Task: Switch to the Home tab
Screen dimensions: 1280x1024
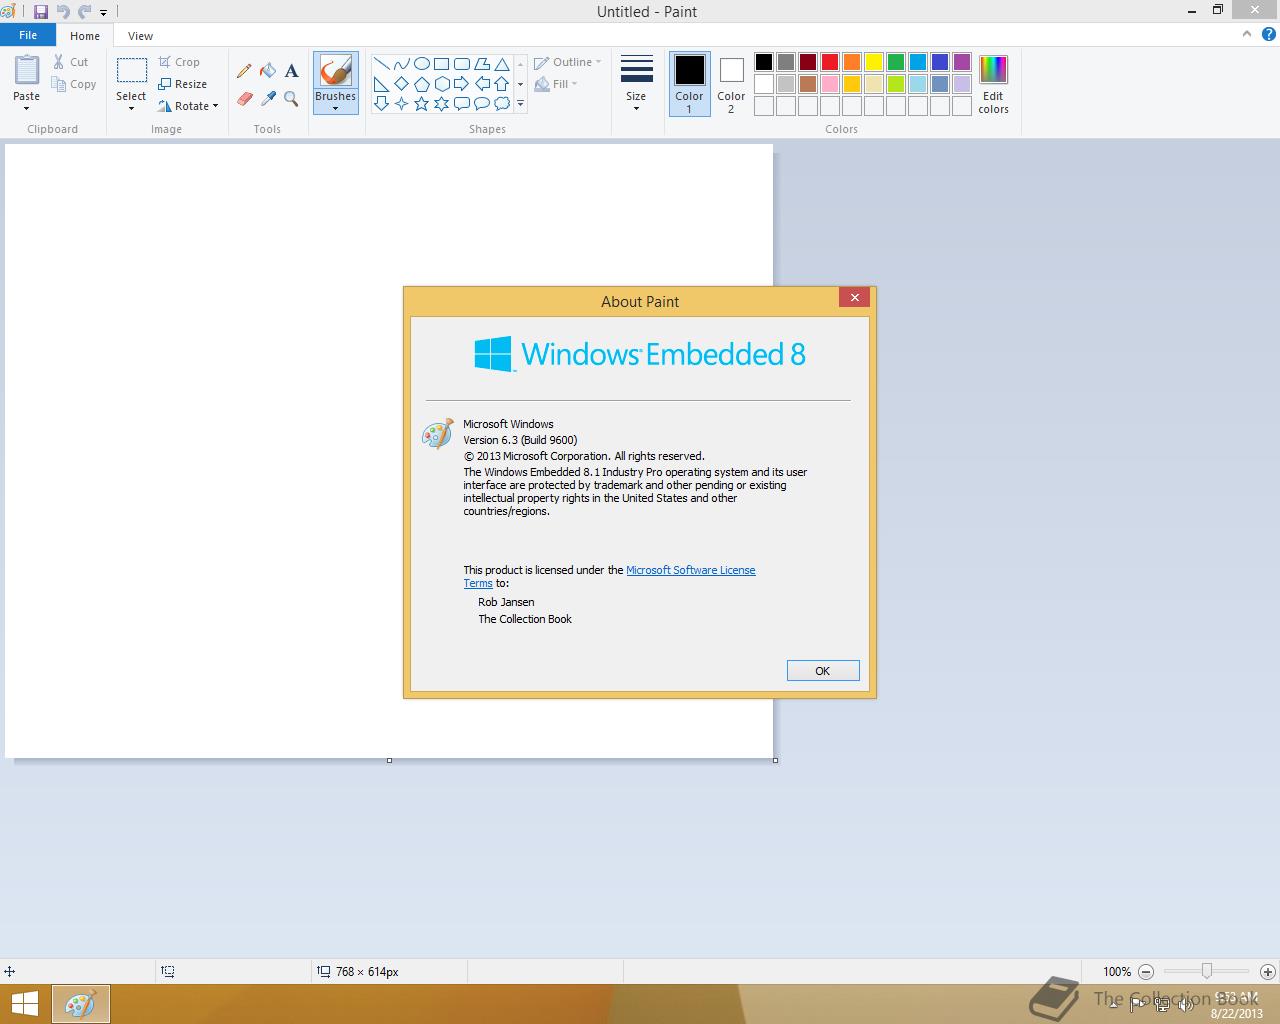Action: (x=85, y=36)
